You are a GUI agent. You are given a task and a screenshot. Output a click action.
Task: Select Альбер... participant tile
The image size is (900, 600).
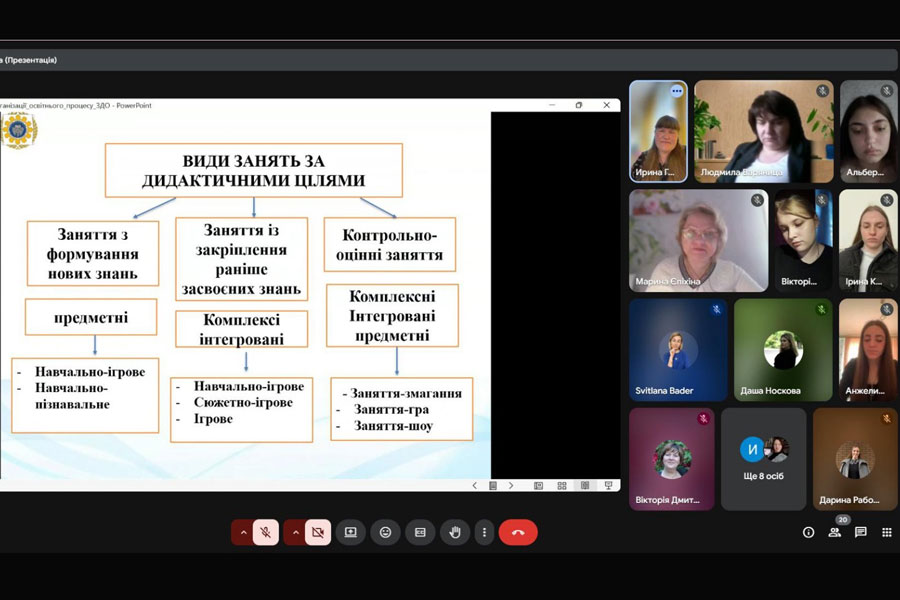[869, 131]
